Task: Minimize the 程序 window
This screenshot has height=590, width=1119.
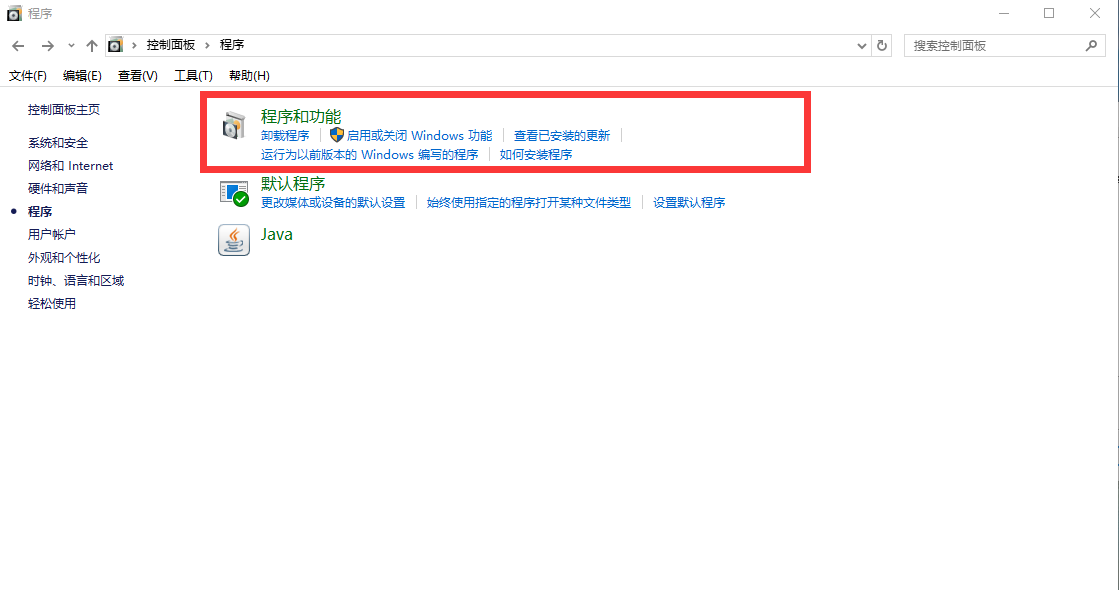Action: point(1004,14)
